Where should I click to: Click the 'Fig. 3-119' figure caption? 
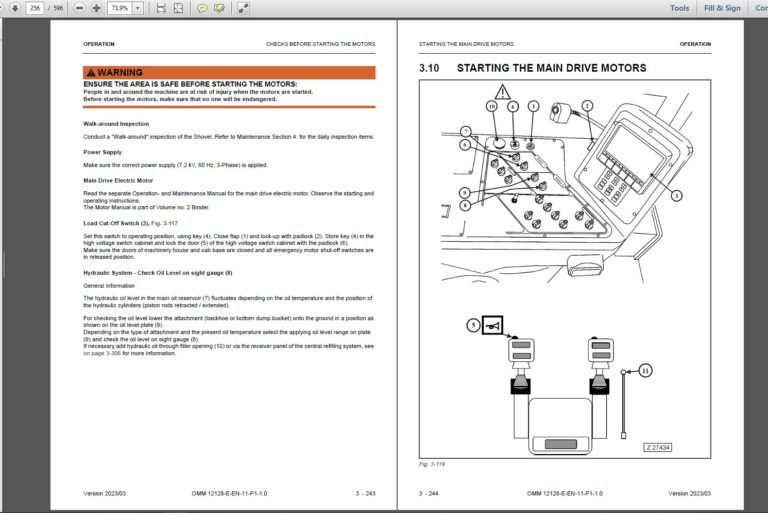(x=432, y=464)
